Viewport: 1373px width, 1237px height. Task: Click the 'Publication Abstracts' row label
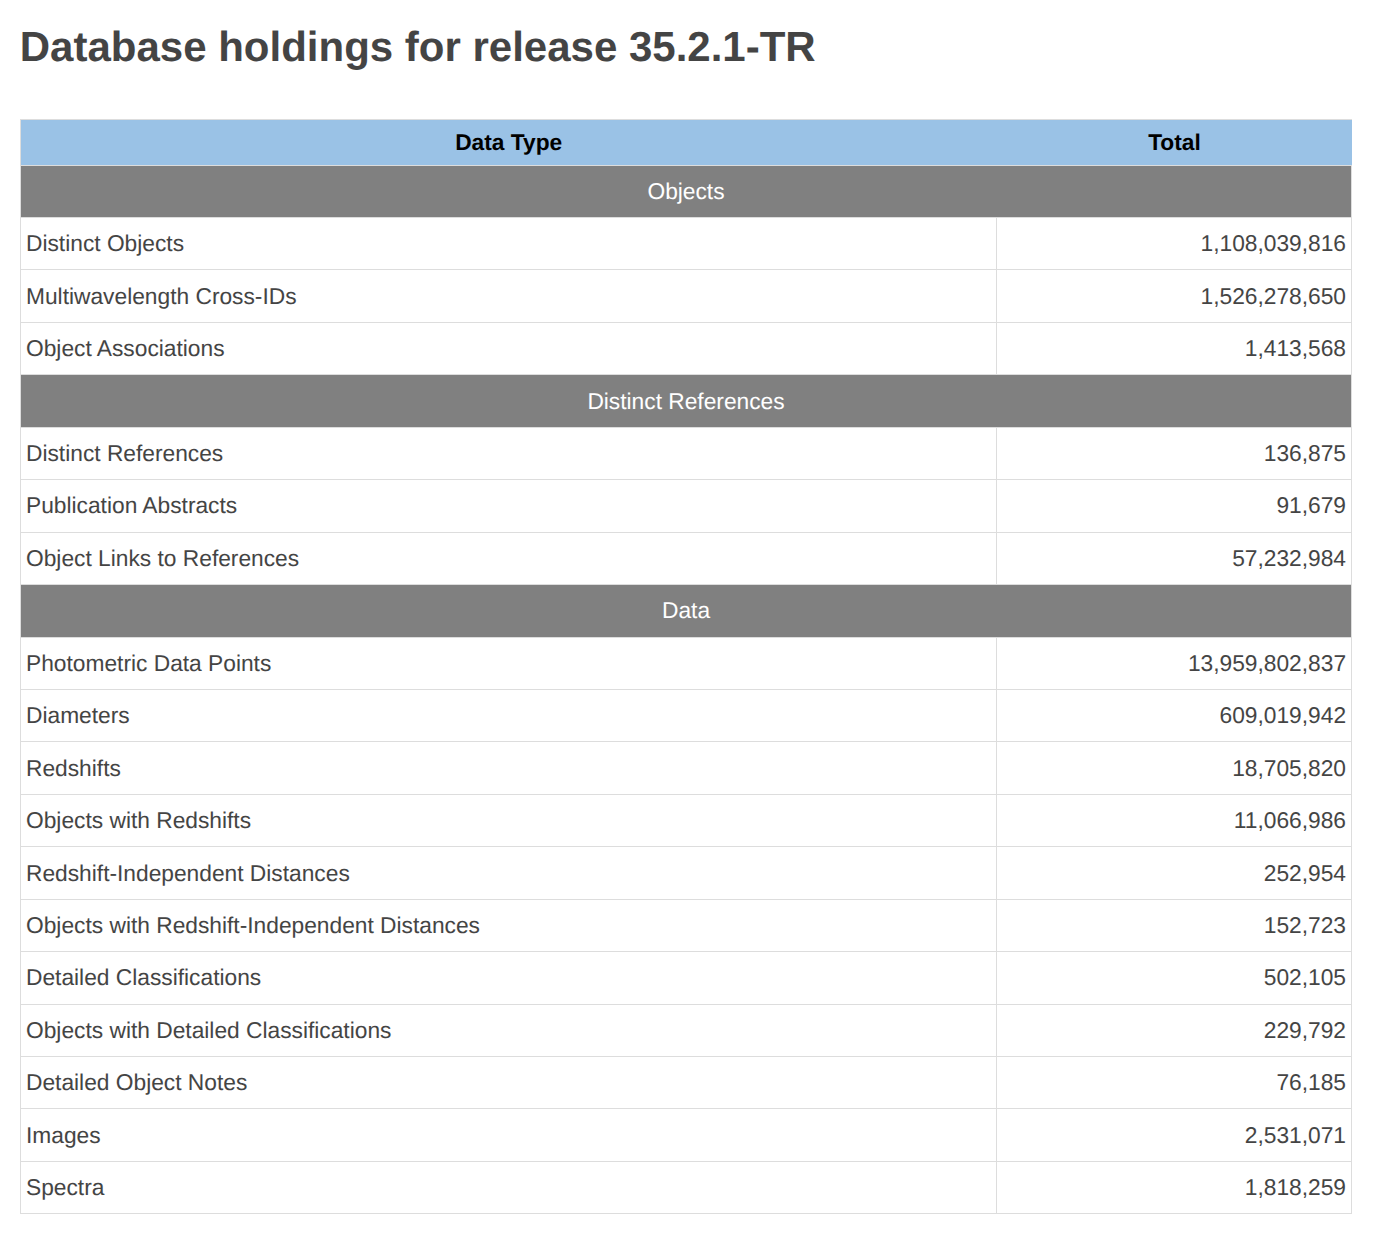tap(131, 506)
